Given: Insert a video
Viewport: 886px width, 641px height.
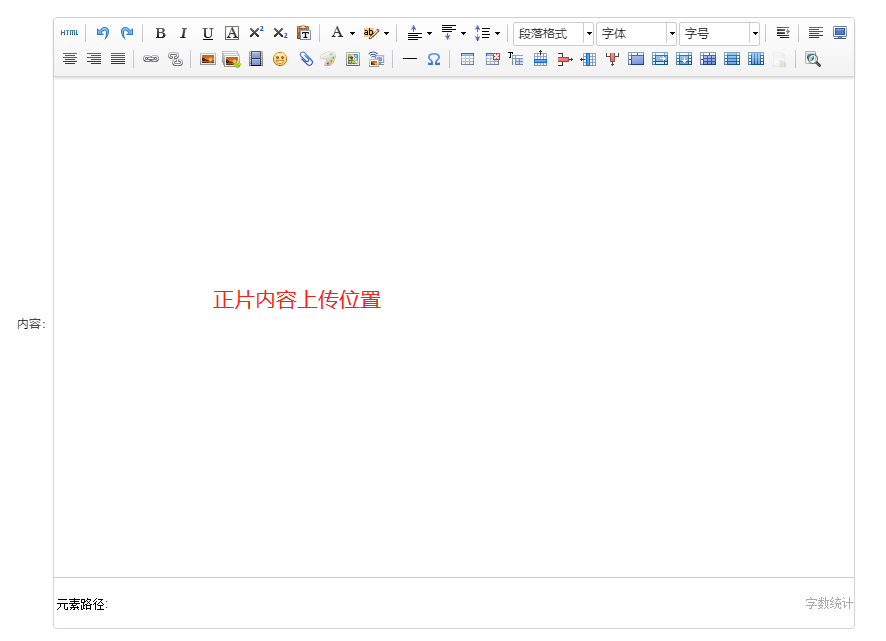Looking at the screenshot, I should [256, 59].
